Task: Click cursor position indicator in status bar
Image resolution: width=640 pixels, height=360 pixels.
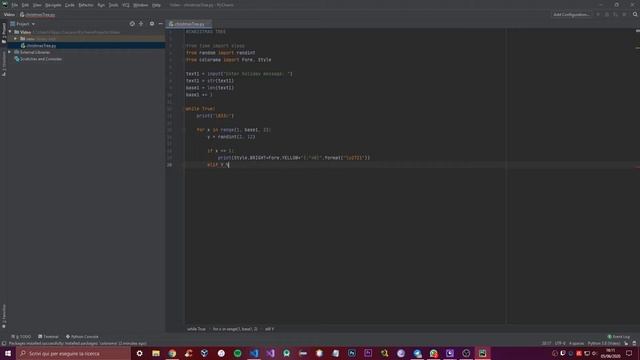Action: 547,344
